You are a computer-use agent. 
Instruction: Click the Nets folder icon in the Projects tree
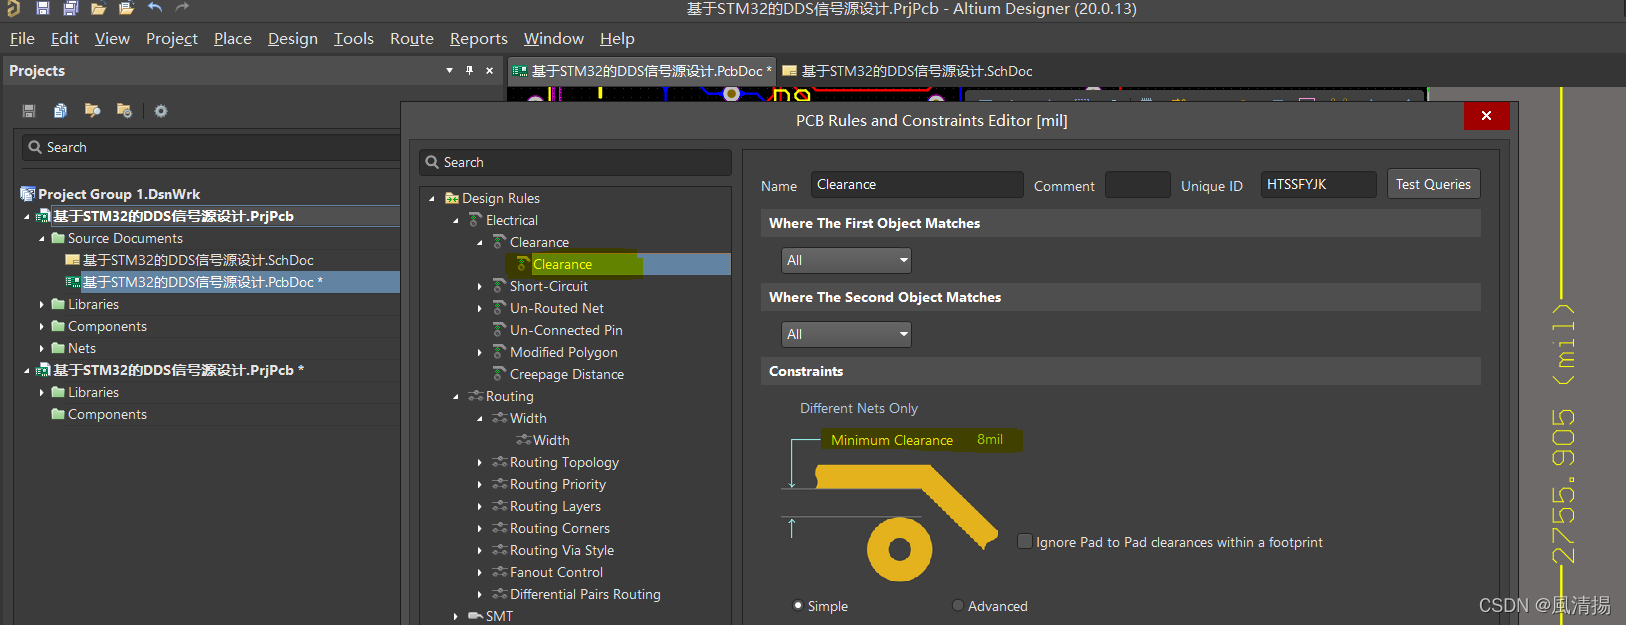click(58, 348)
